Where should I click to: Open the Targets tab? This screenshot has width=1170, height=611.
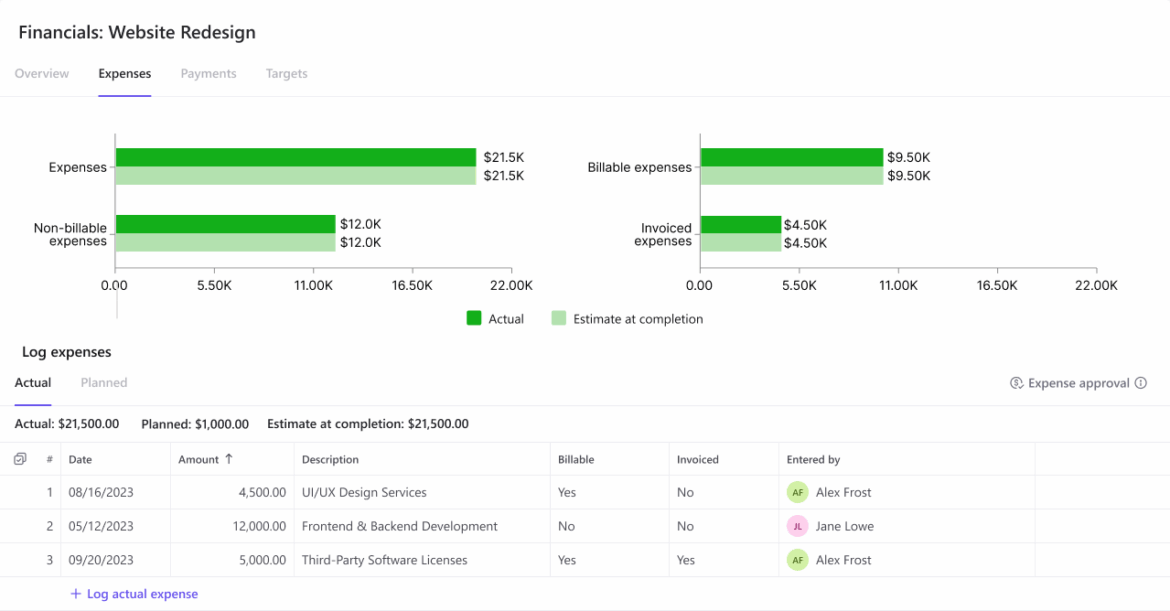[x=287, y=73]
